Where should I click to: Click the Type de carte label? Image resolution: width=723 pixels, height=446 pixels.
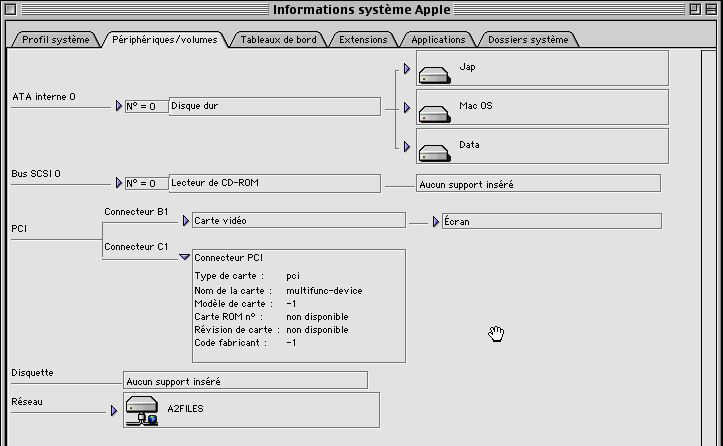click(229, 276)
